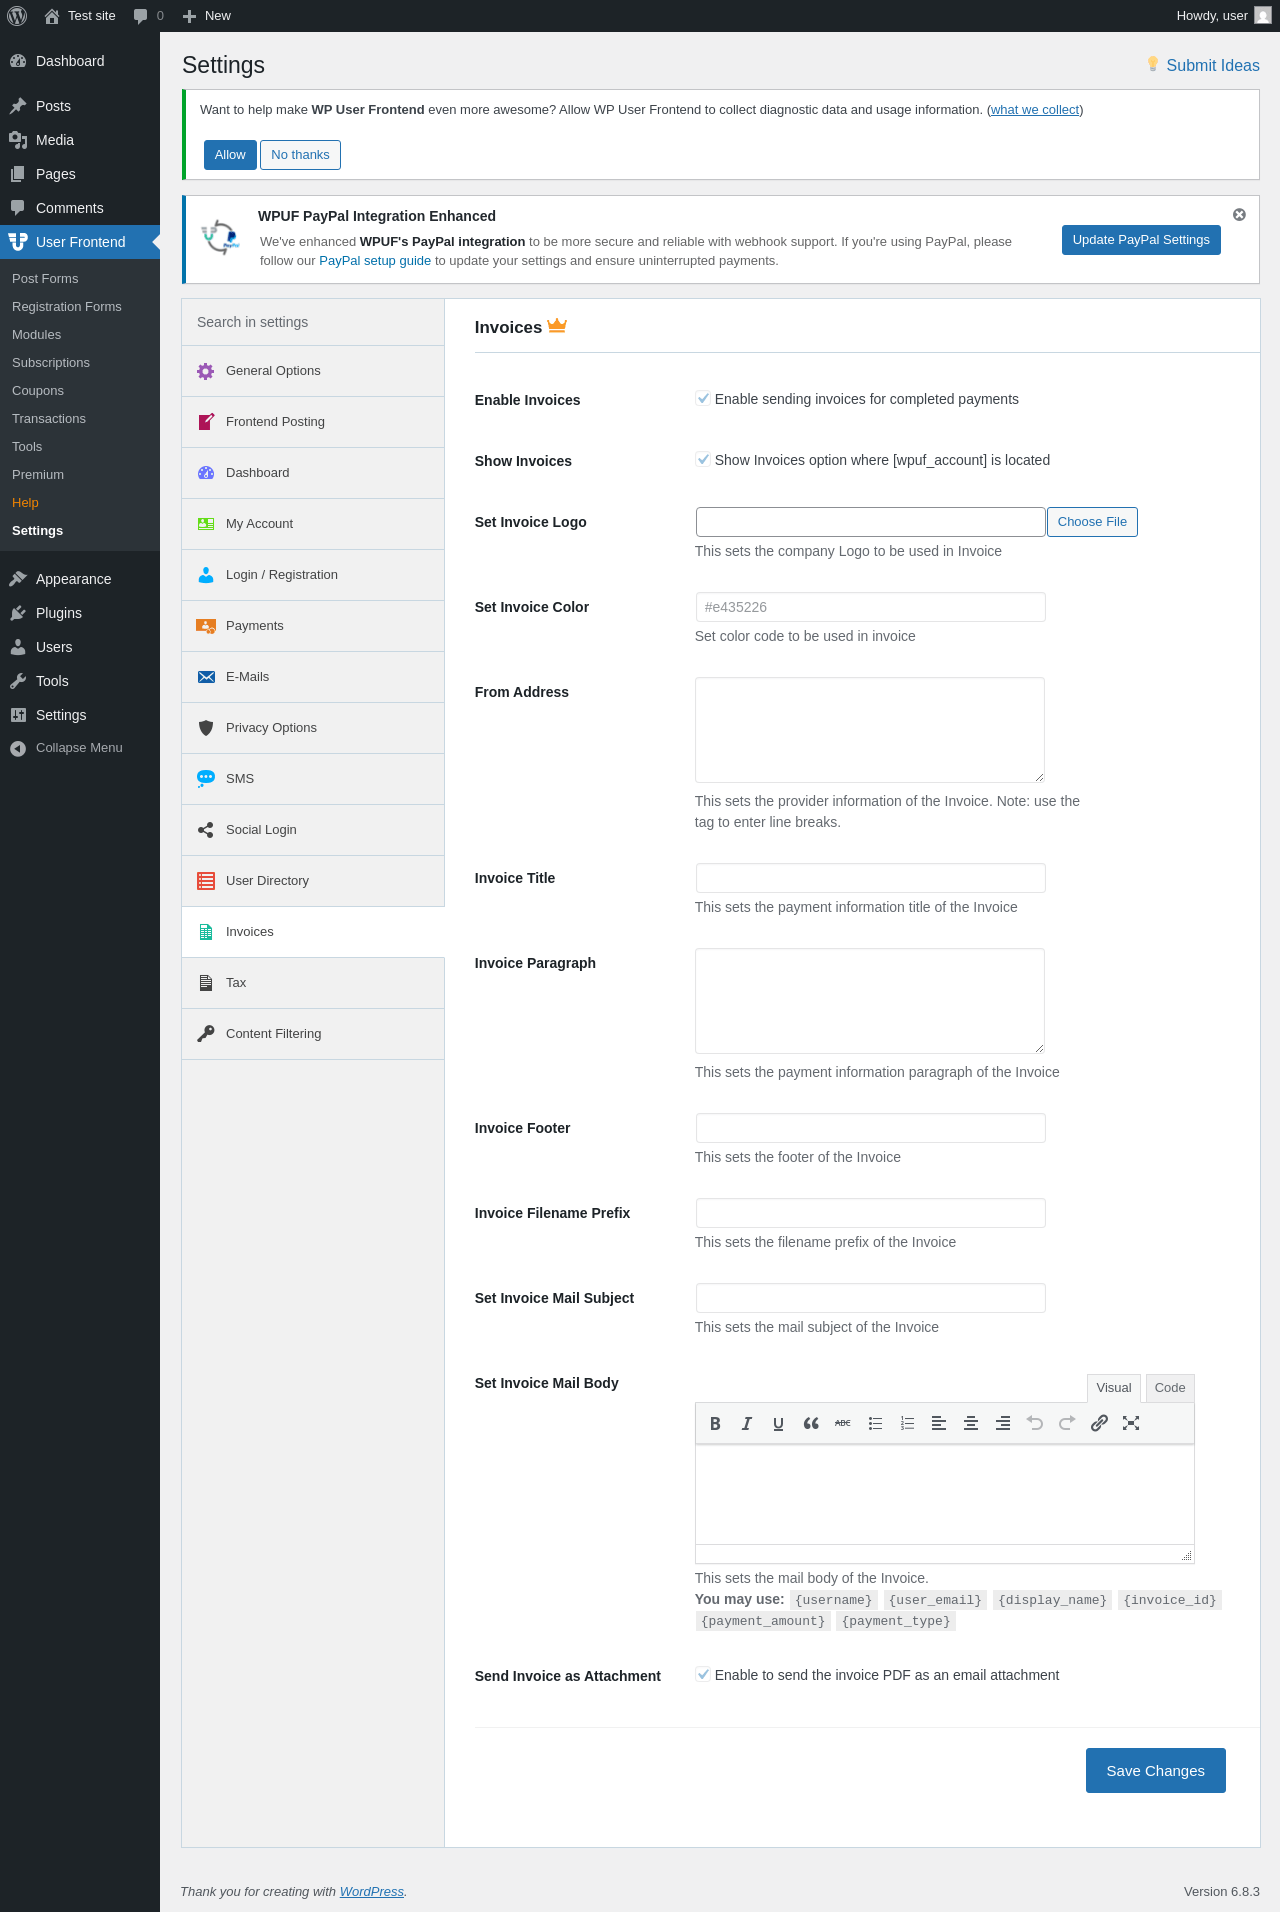Toggle Send Invoice as Attachment checkbox
The image size is (1280, 1912).
point(703,1675)
